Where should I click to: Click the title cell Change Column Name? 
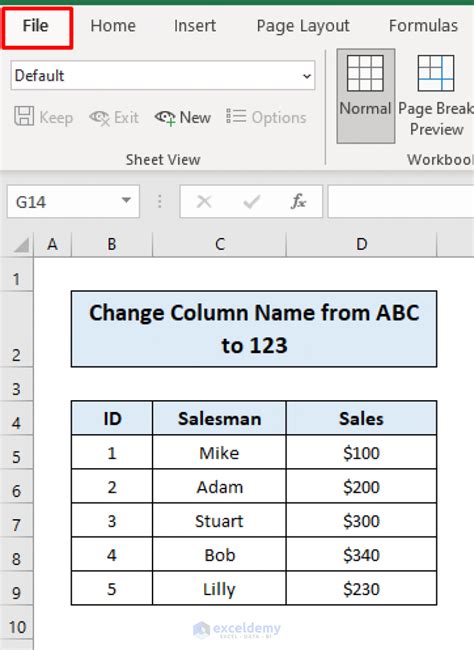[x=254, y=329]
